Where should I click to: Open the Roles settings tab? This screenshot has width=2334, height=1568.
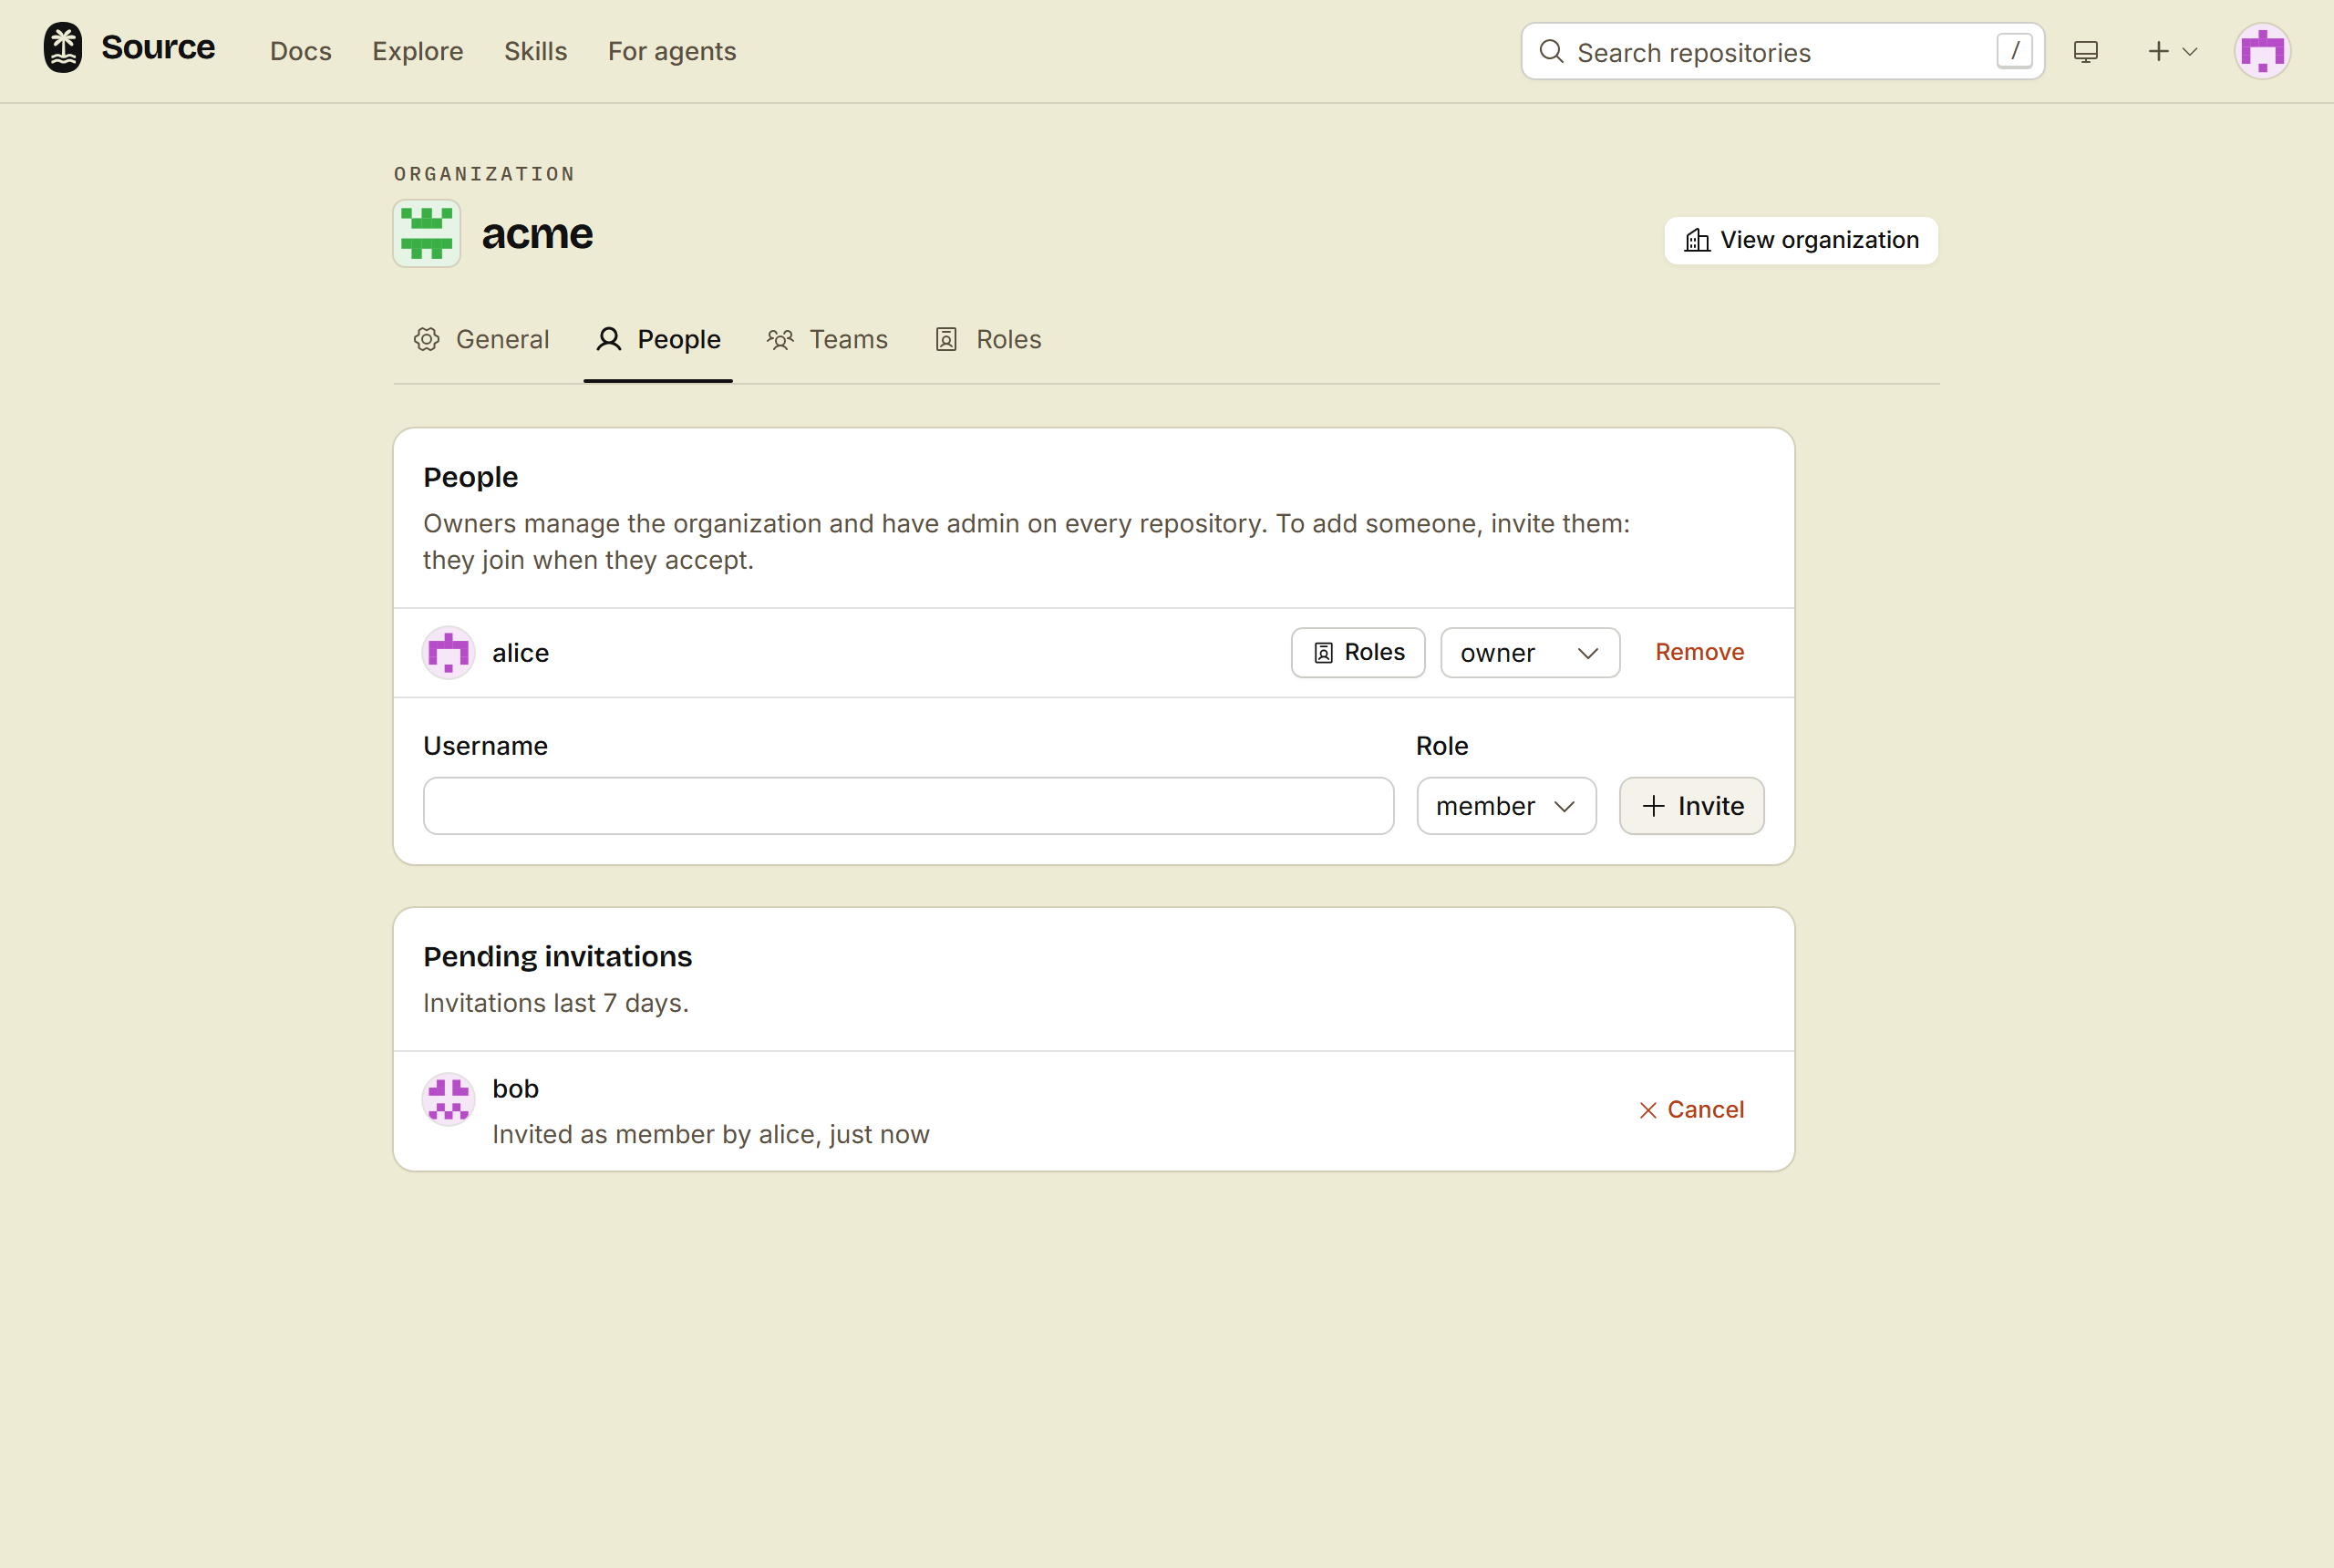pyautogui.click(x=988, y=340)
